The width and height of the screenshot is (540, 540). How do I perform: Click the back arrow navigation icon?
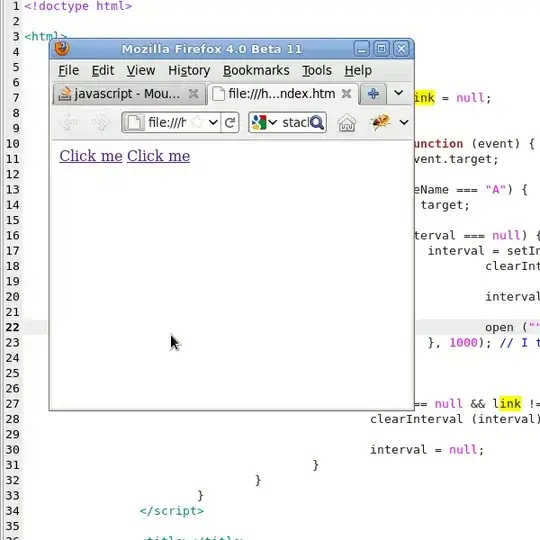tap(69, 122)
